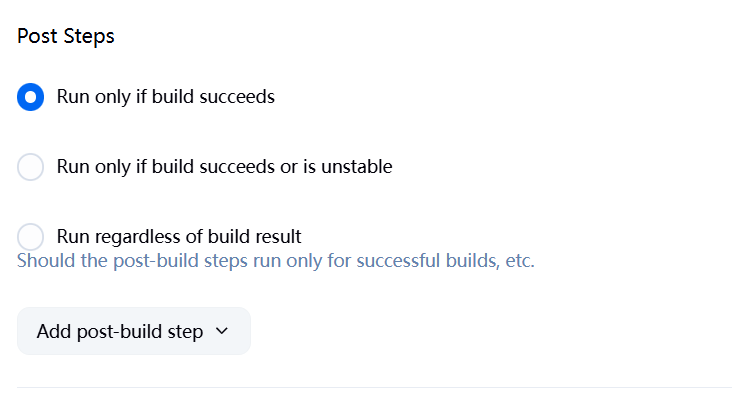Click the filled blue radio circle icon

pyautogui.click(x=31, y=97)
